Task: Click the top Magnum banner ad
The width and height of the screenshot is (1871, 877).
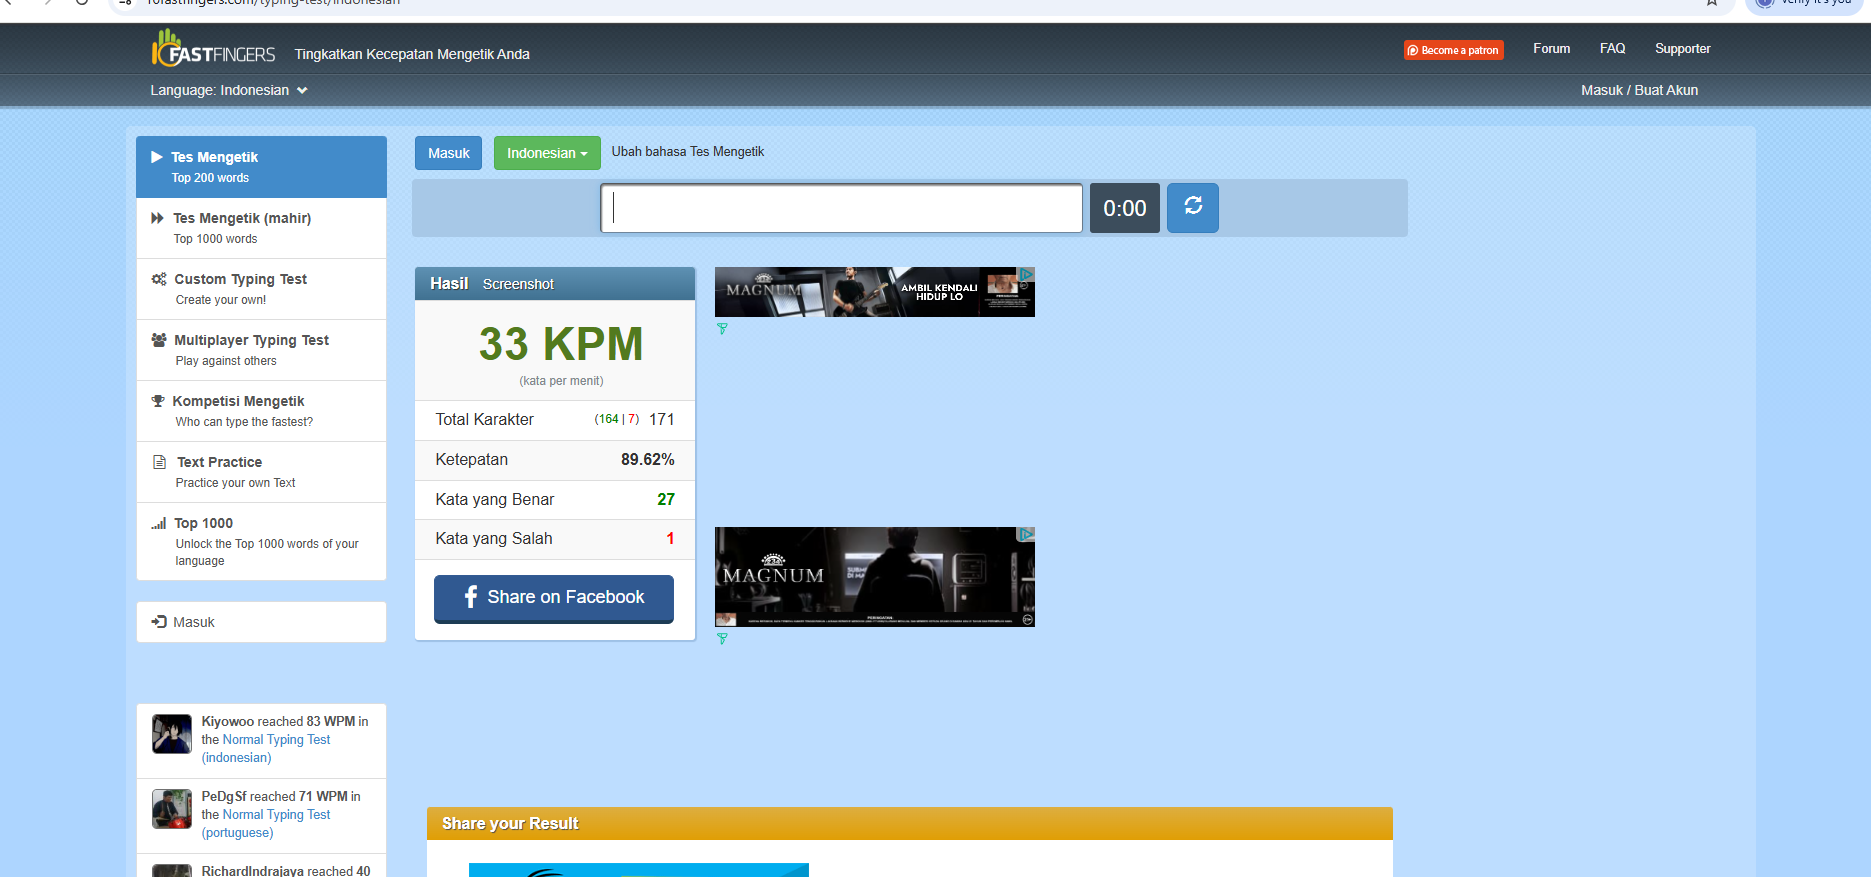Action: [x=875, y=292]
